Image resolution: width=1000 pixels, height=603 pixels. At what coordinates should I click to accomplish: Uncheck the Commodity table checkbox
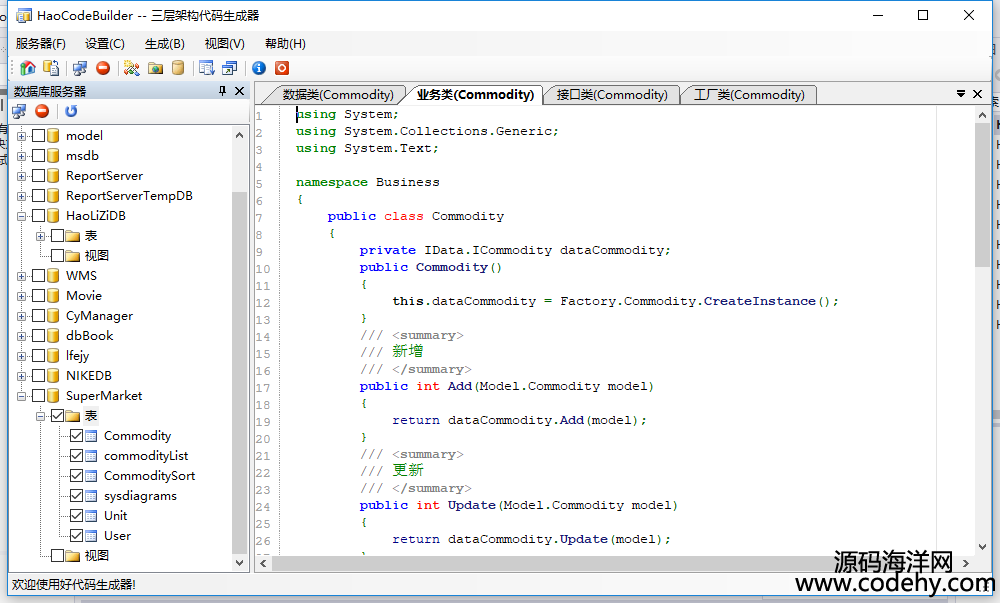(76, 436)
